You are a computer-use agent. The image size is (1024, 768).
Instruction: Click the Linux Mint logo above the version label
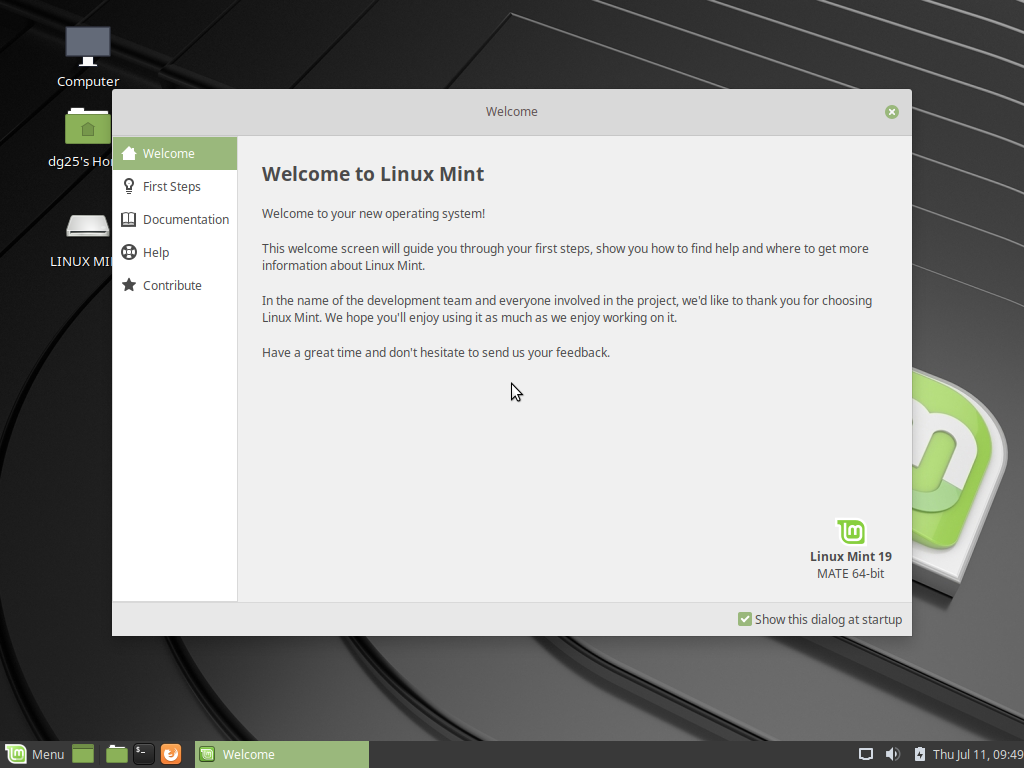(x=850, y=532)
